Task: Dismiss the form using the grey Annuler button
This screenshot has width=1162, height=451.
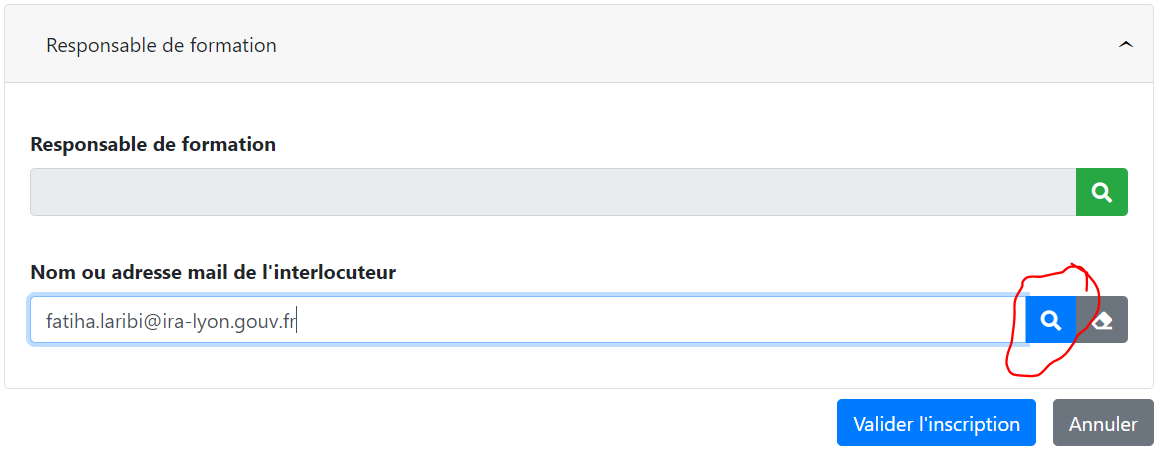Action: [1103, 424]
